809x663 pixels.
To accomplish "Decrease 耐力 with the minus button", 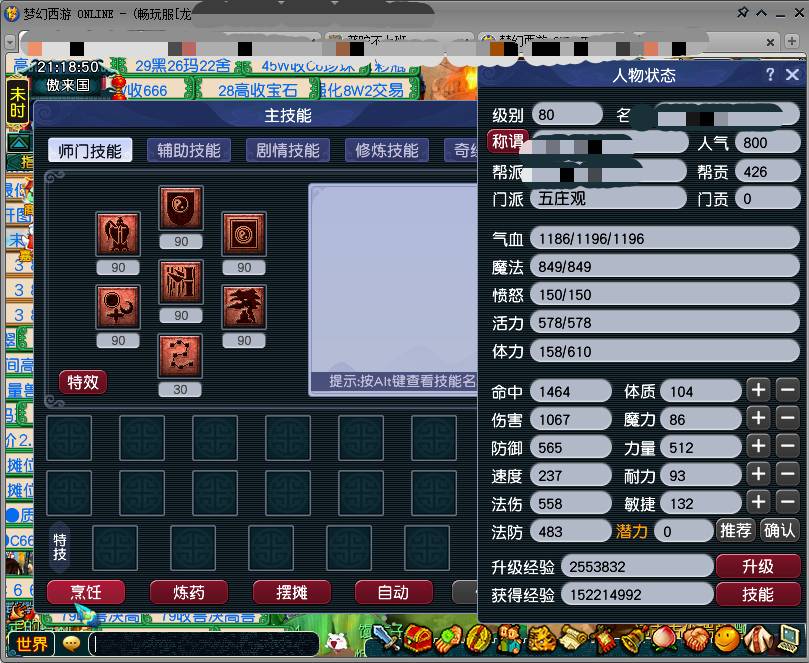I will point(788,474).
